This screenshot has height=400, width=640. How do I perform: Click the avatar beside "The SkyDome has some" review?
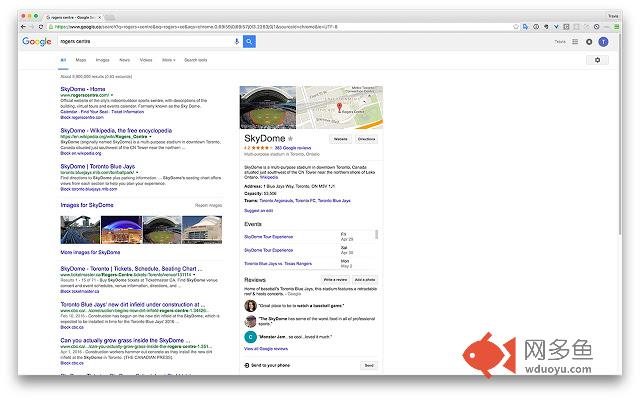point(250,321)
